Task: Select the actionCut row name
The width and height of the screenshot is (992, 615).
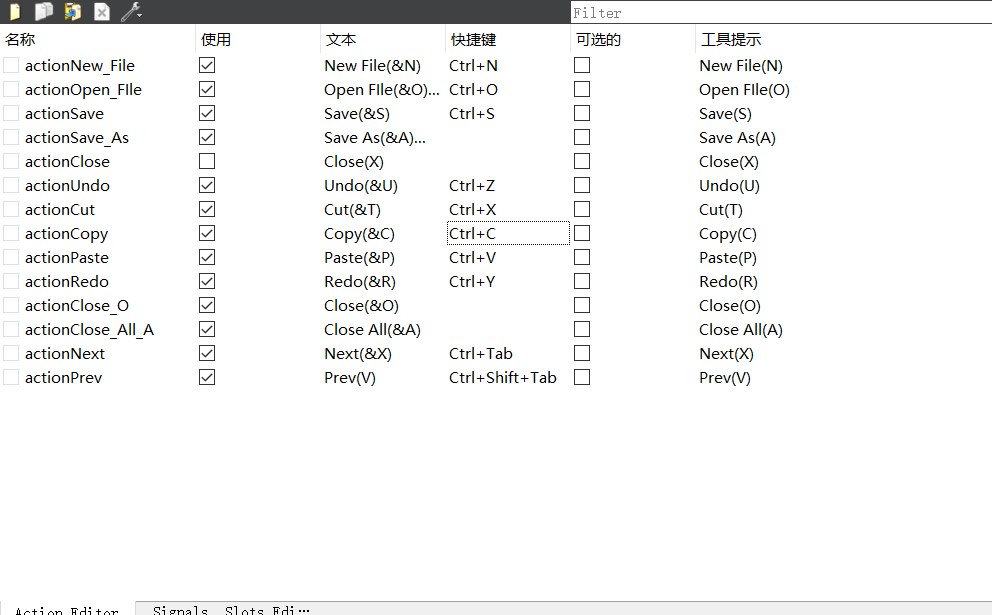Action: [x=59, y=210]
